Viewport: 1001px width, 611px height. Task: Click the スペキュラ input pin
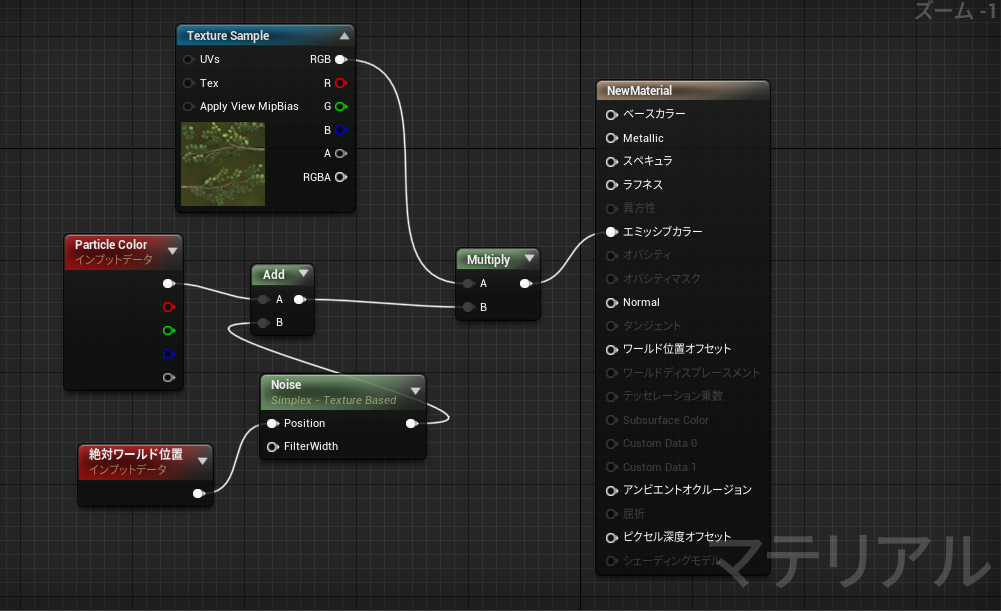click(x=612, y=162)
